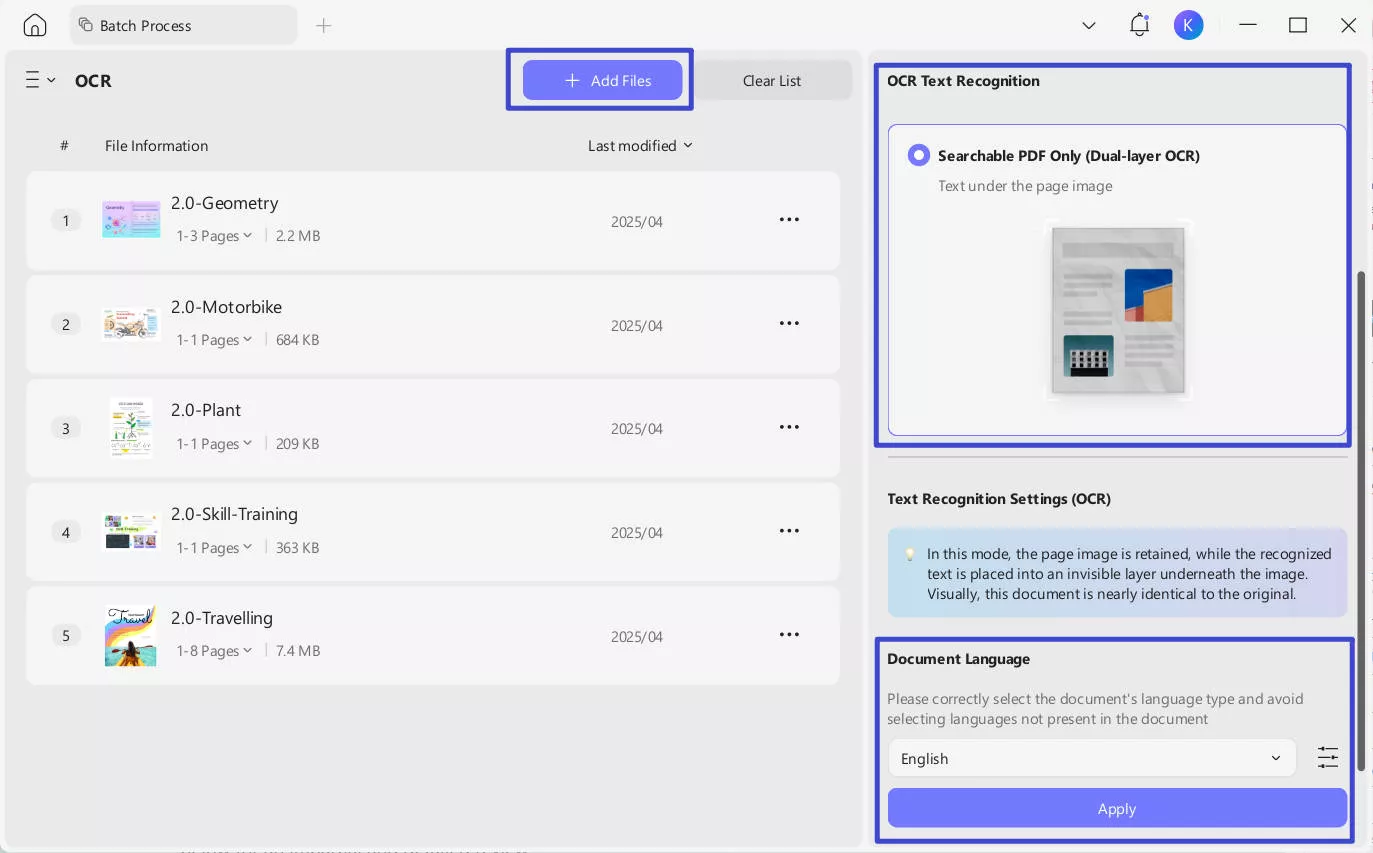Screen dimensions: 1373x853
Task: Click the Add Files button
Action: click(x=602, y=81)
